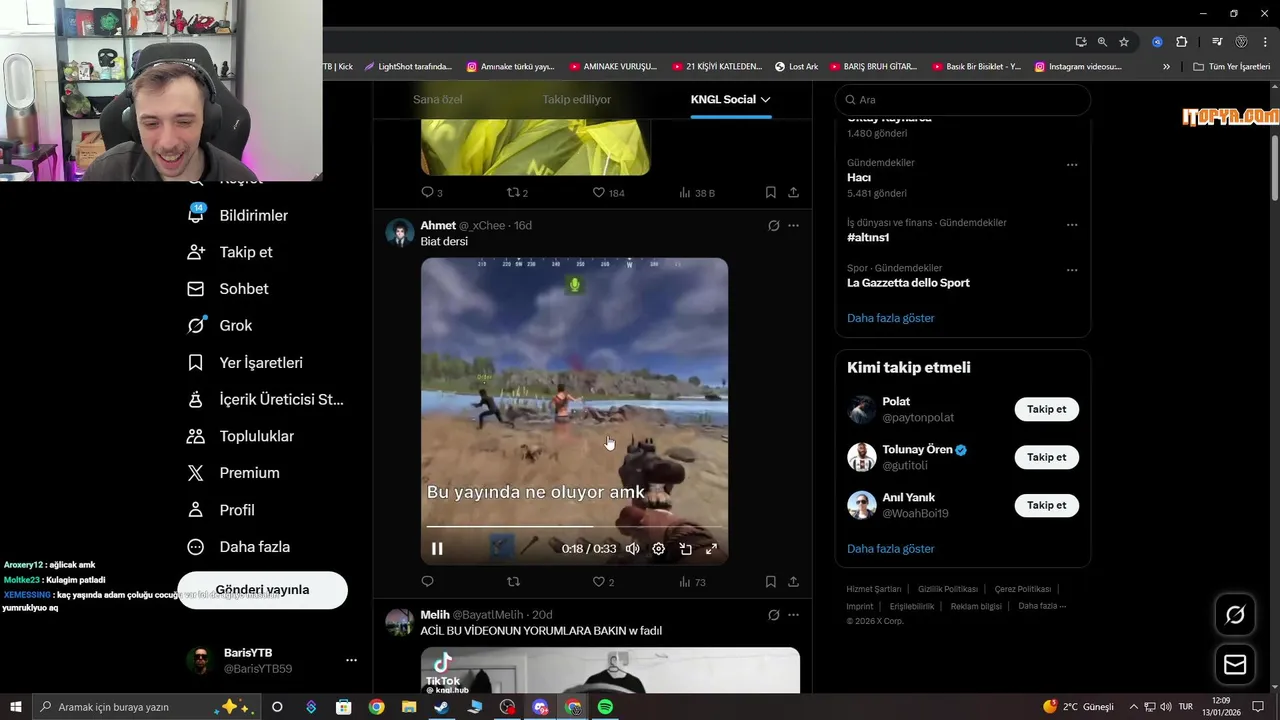Bookmark the post with 184 likes

point(770,192)
